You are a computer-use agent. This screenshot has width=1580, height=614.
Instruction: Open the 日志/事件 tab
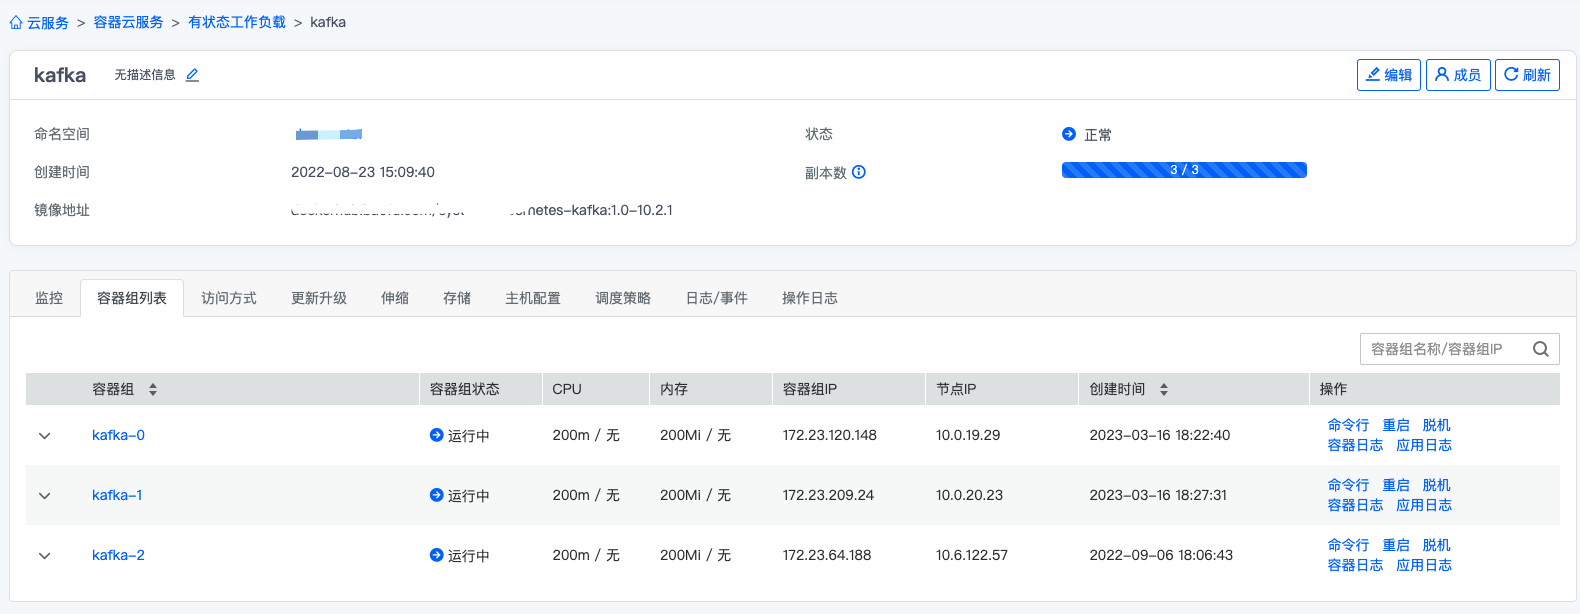(716, 298)
